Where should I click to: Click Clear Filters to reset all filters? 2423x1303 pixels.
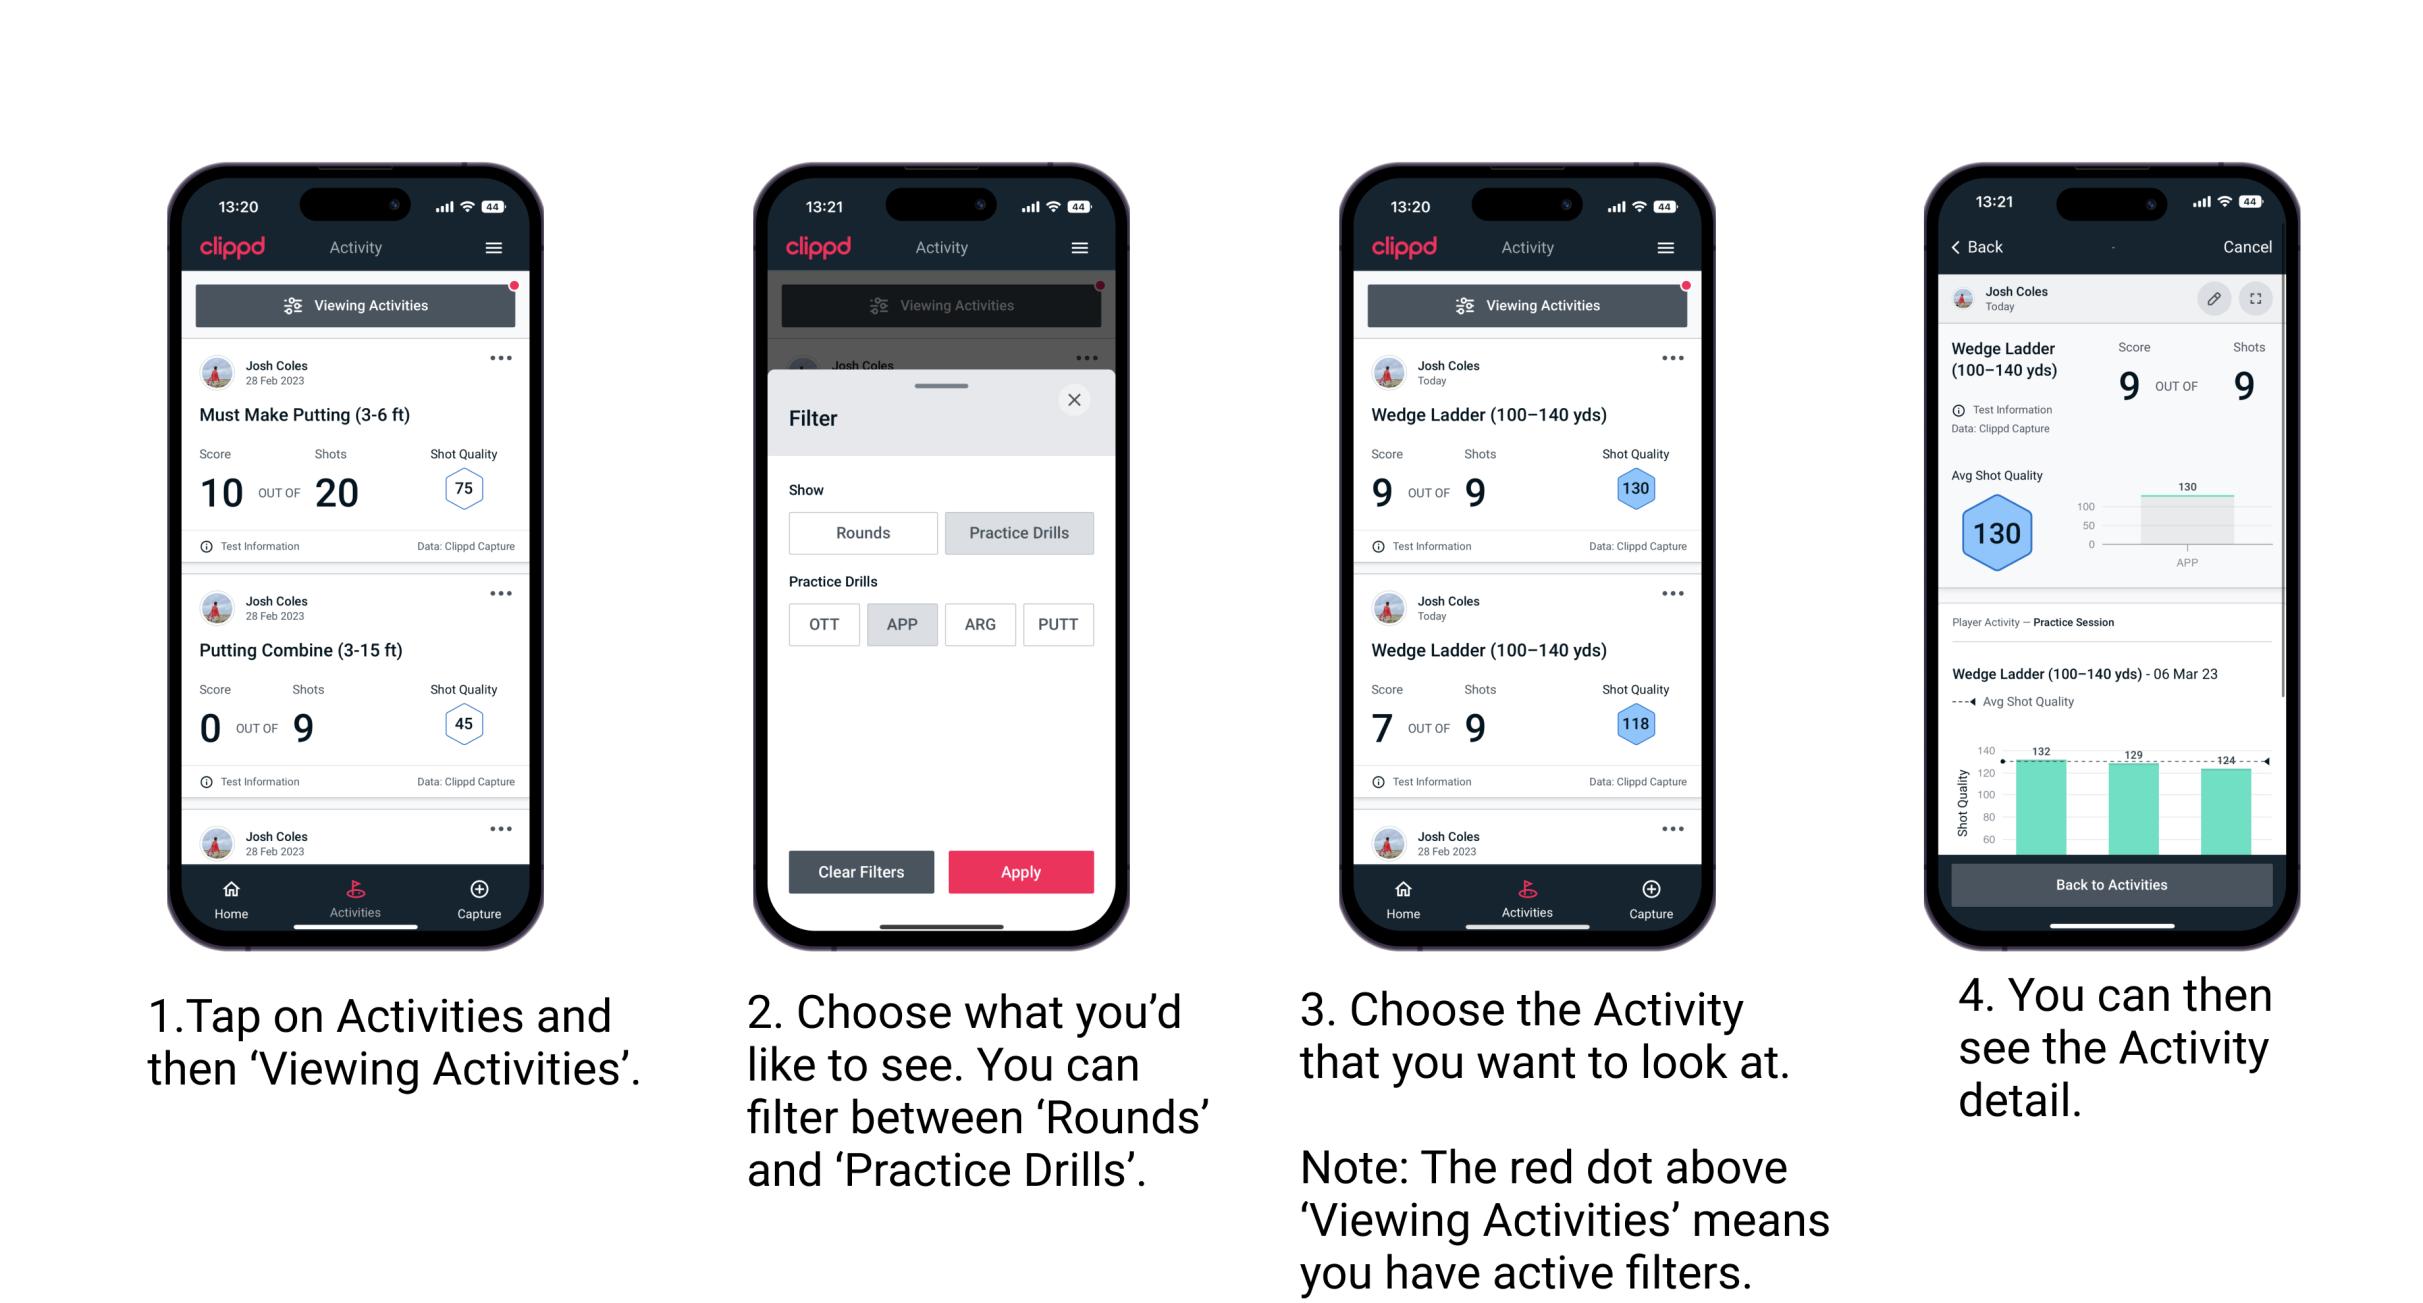pos(860,870)
